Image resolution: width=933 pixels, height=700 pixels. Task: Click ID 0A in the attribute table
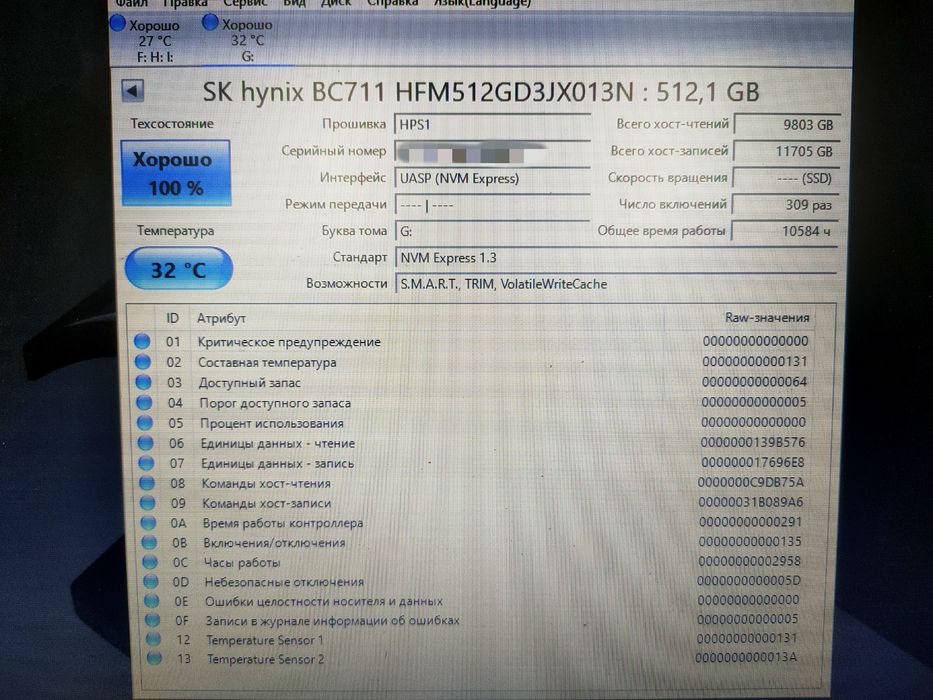(x=179, y=523)
